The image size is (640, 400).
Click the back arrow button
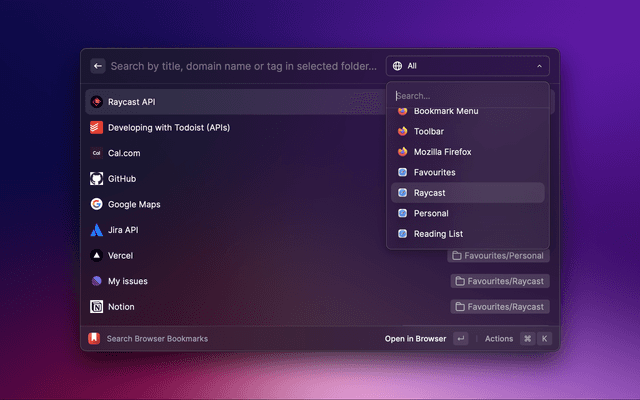(98, 66)
